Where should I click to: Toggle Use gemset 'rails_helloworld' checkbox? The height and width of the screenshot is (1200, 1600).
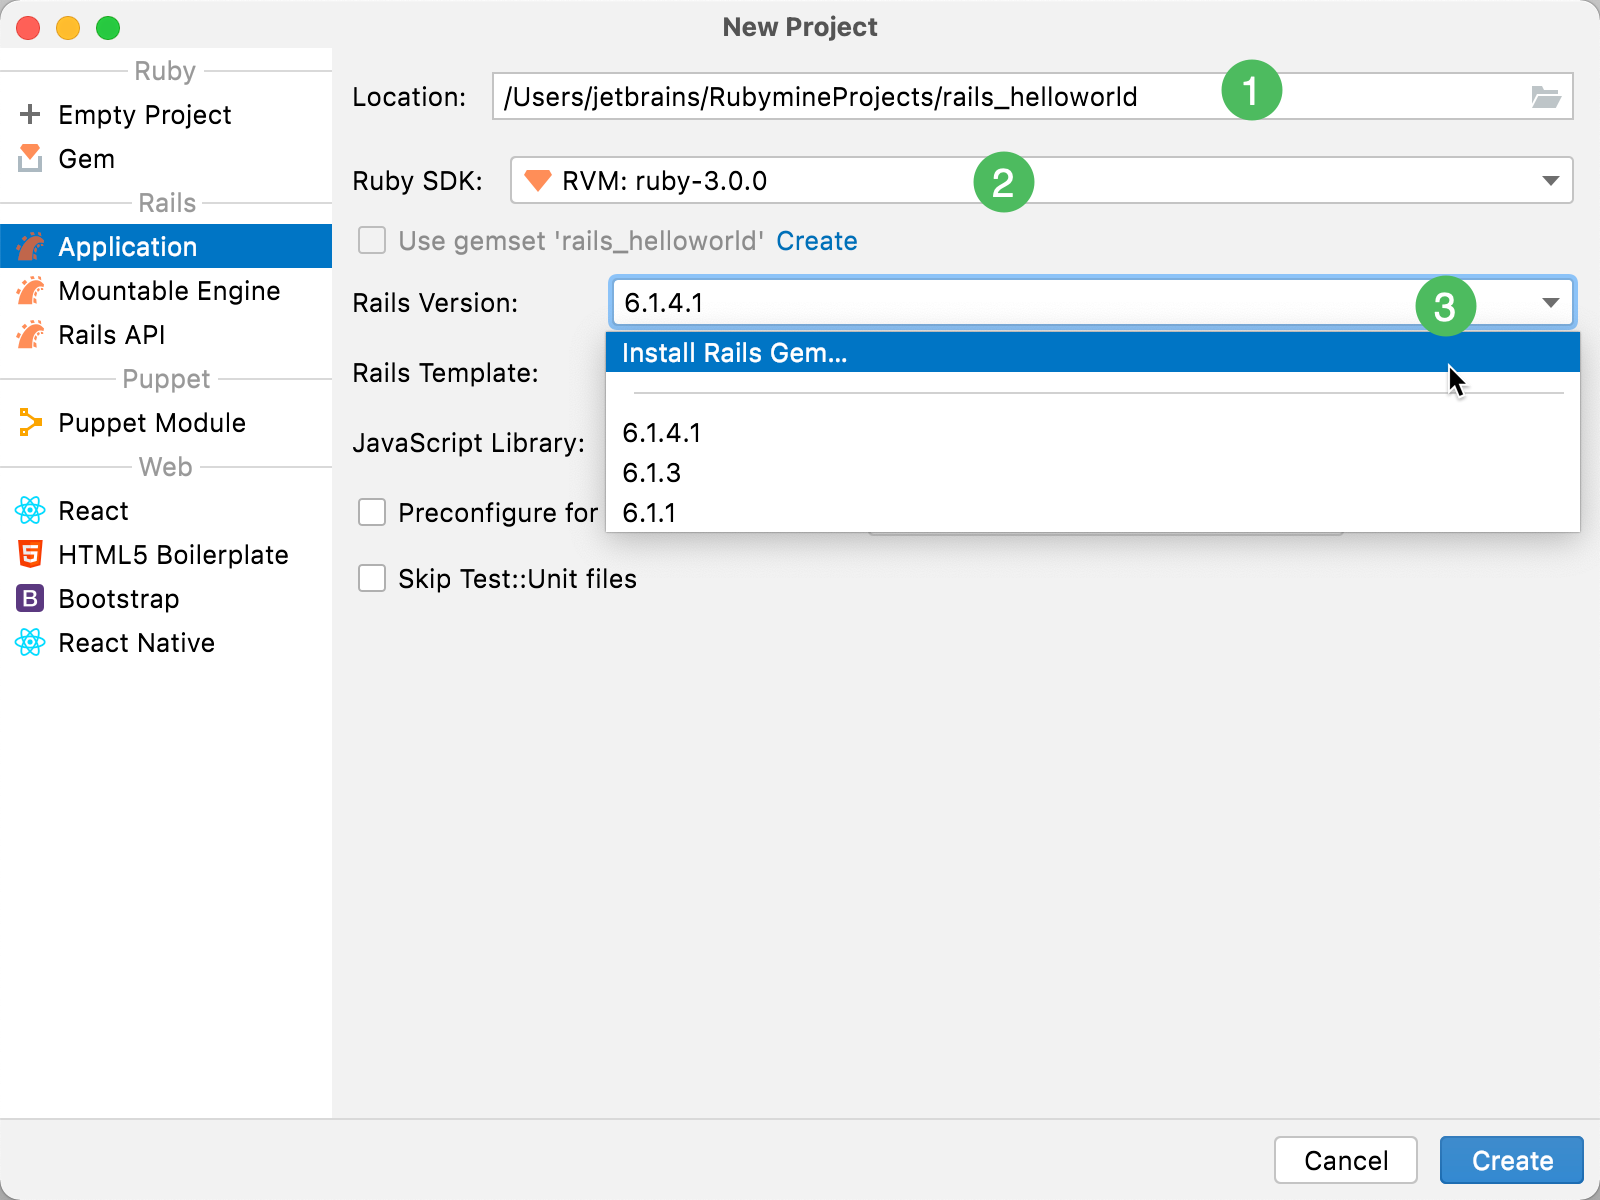coord(372,241)
